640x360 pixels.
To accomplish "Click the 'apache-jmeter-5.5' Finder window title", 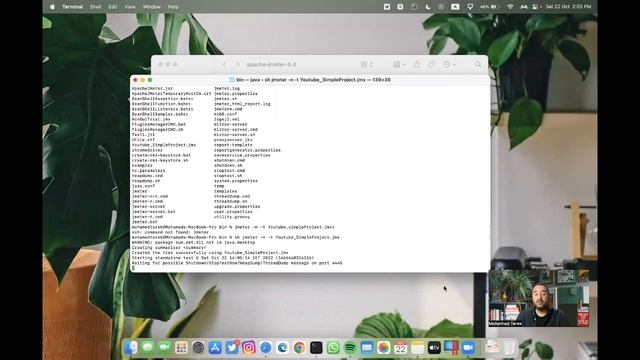I will [x=271, y=64].
